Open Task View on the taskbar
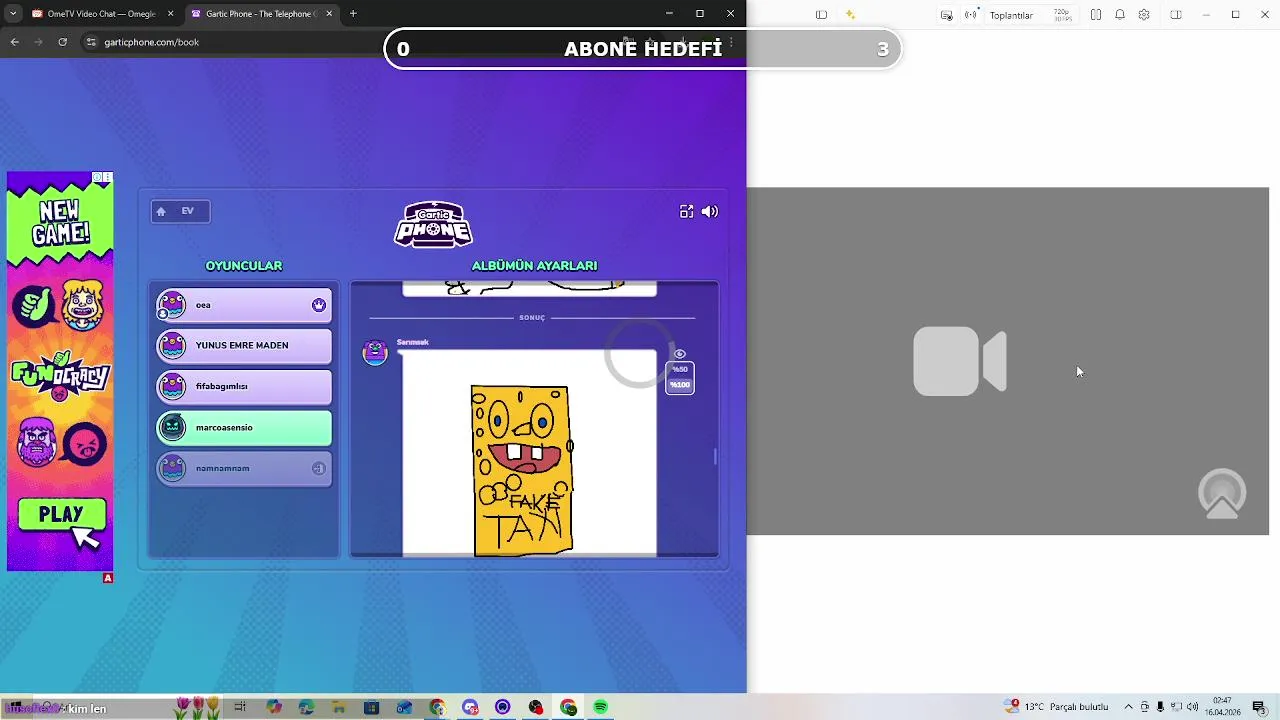The width and height of the screenshot is (1280, 720). [240, 707]
